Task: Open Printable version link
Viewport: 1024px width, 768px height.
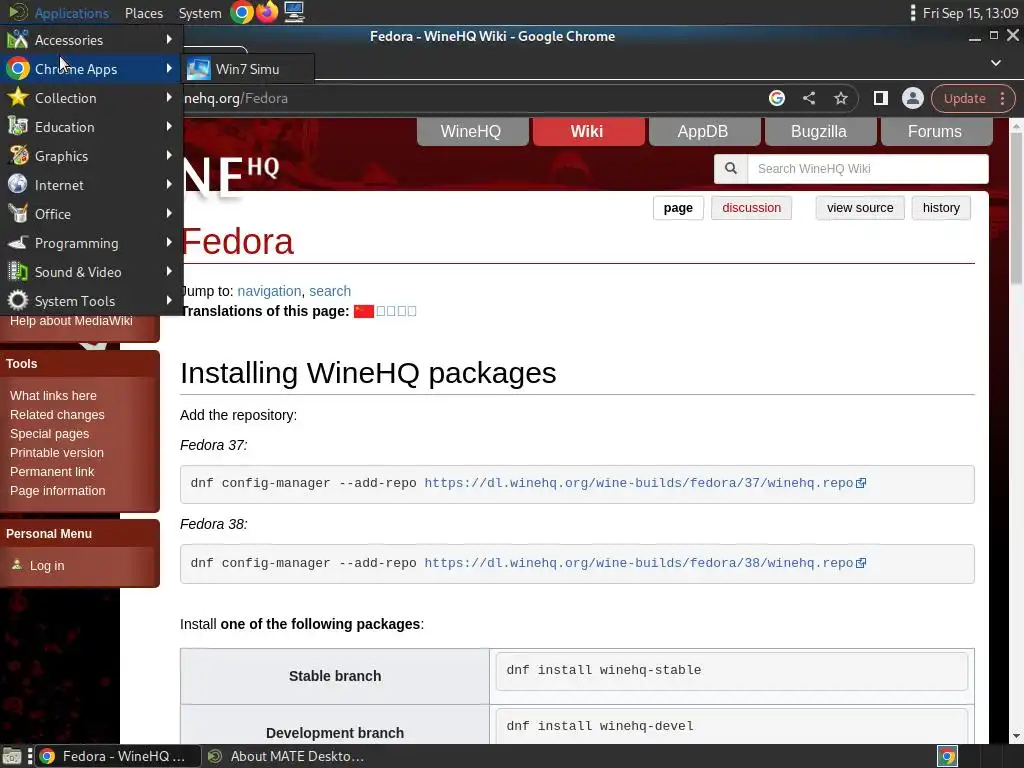Action: coord(56,453)
